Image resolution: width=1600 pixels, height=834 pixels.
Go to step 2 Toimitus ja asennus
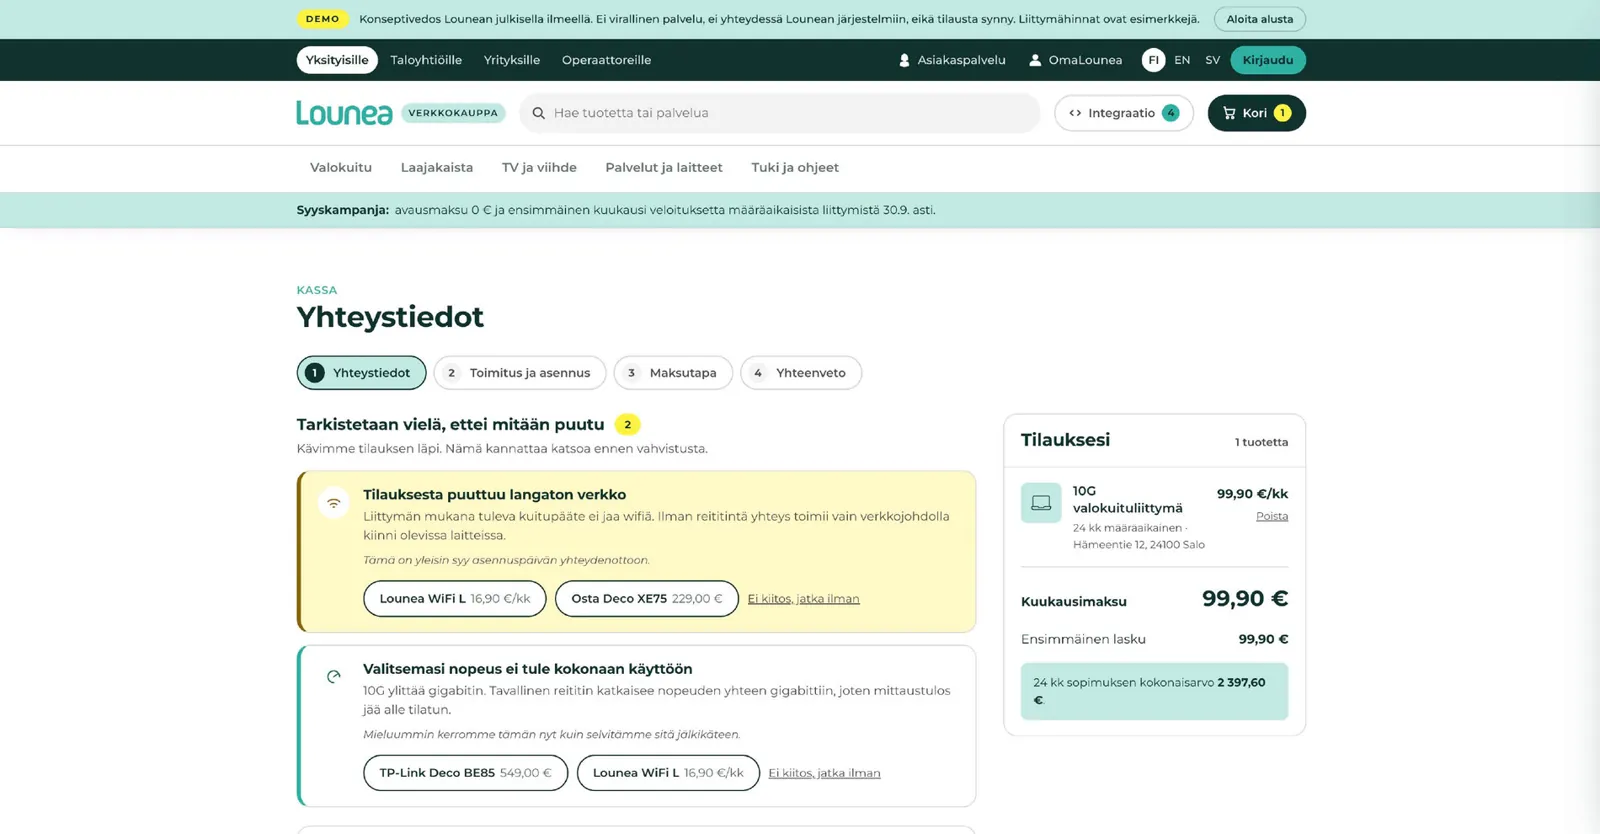pyautogui.click(x=520, y=373)
